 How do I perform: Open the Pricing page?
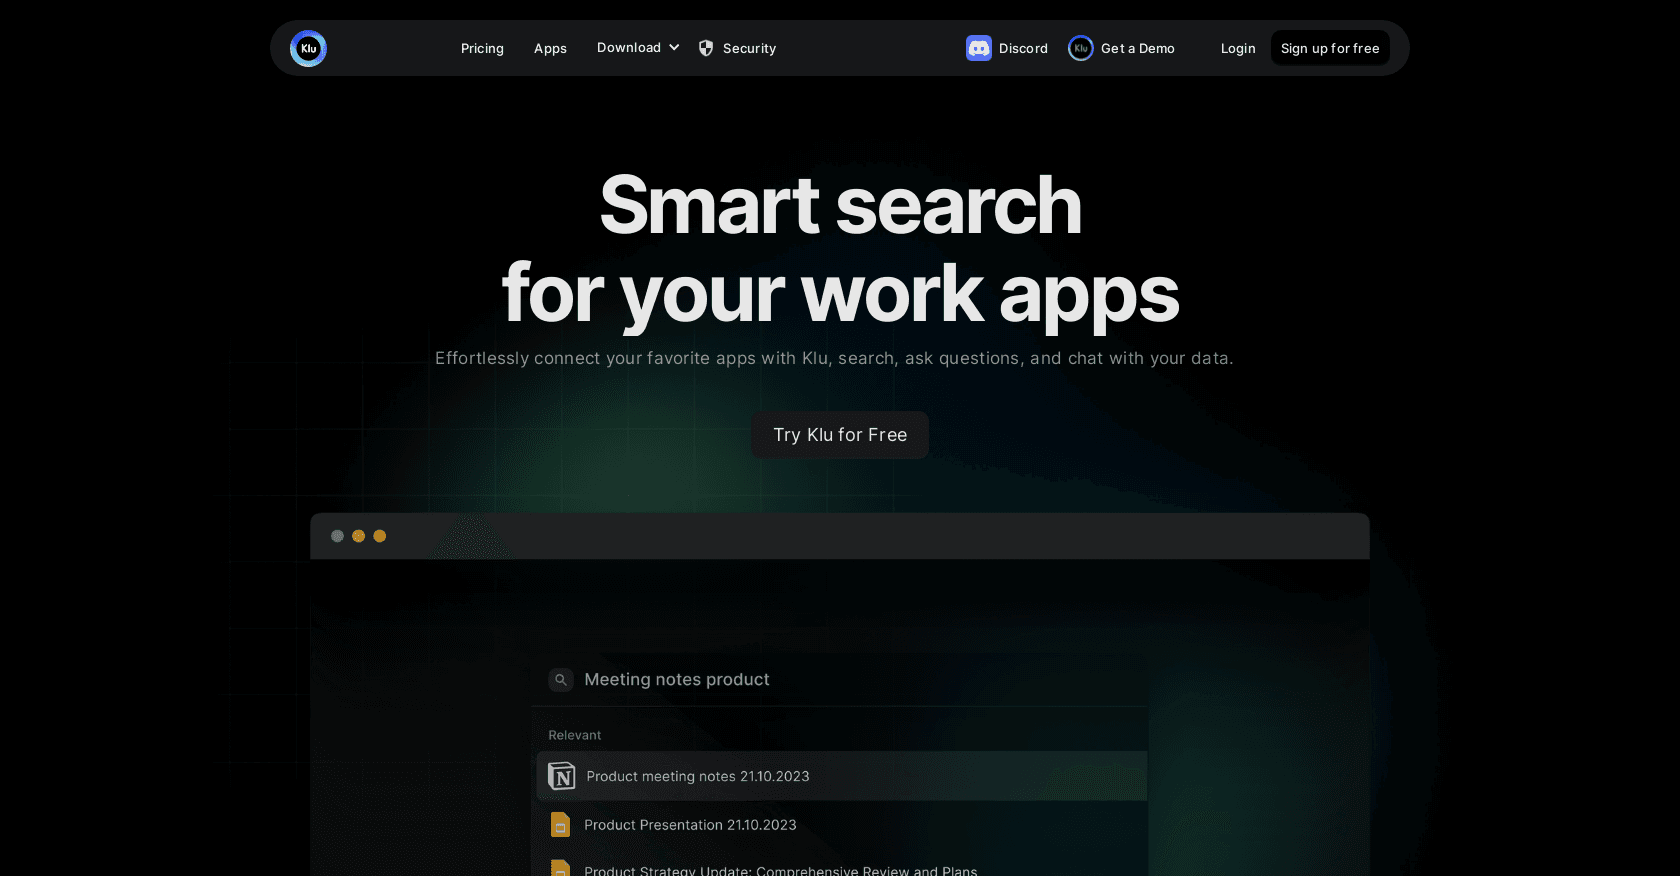click(x=482, y=48)
